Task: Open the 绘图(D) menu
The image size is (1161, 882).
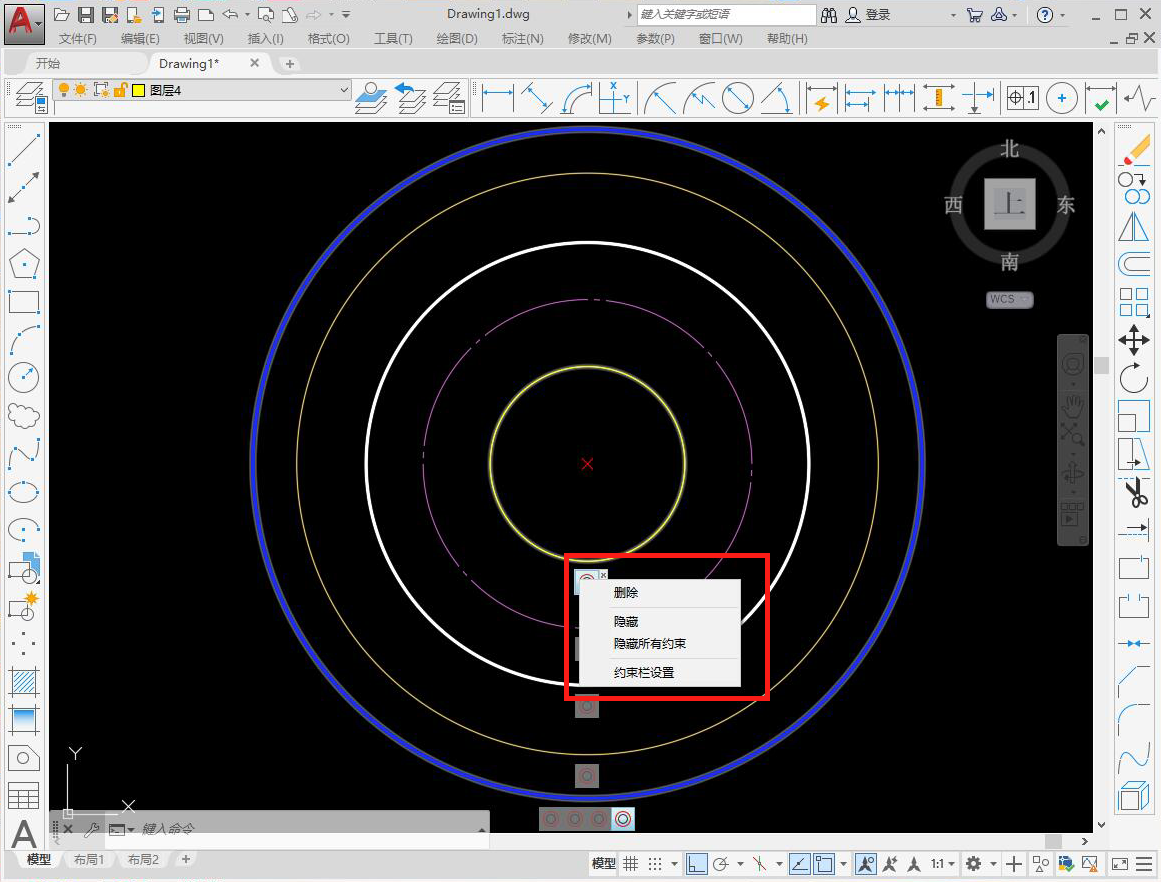Action: [456, 39]
